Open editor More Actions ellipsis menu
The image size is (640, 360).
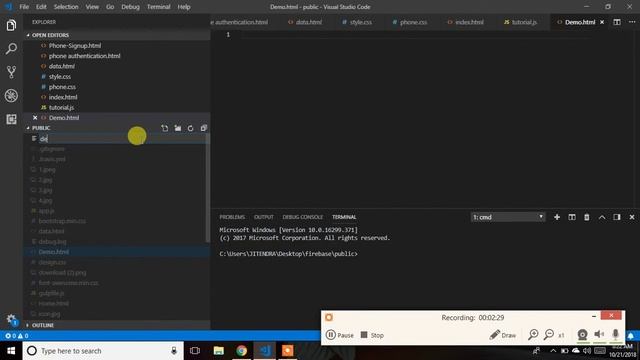632,22
